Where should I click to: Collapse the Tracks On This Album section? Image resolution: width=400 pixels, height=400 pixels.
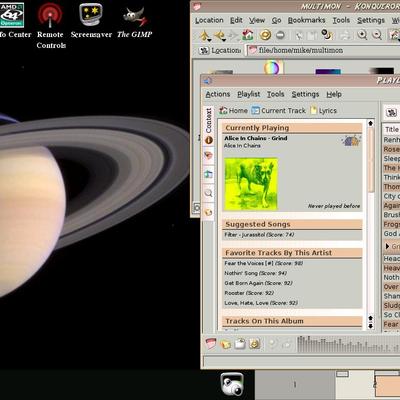pyautogui.click(x=292, y=321)
